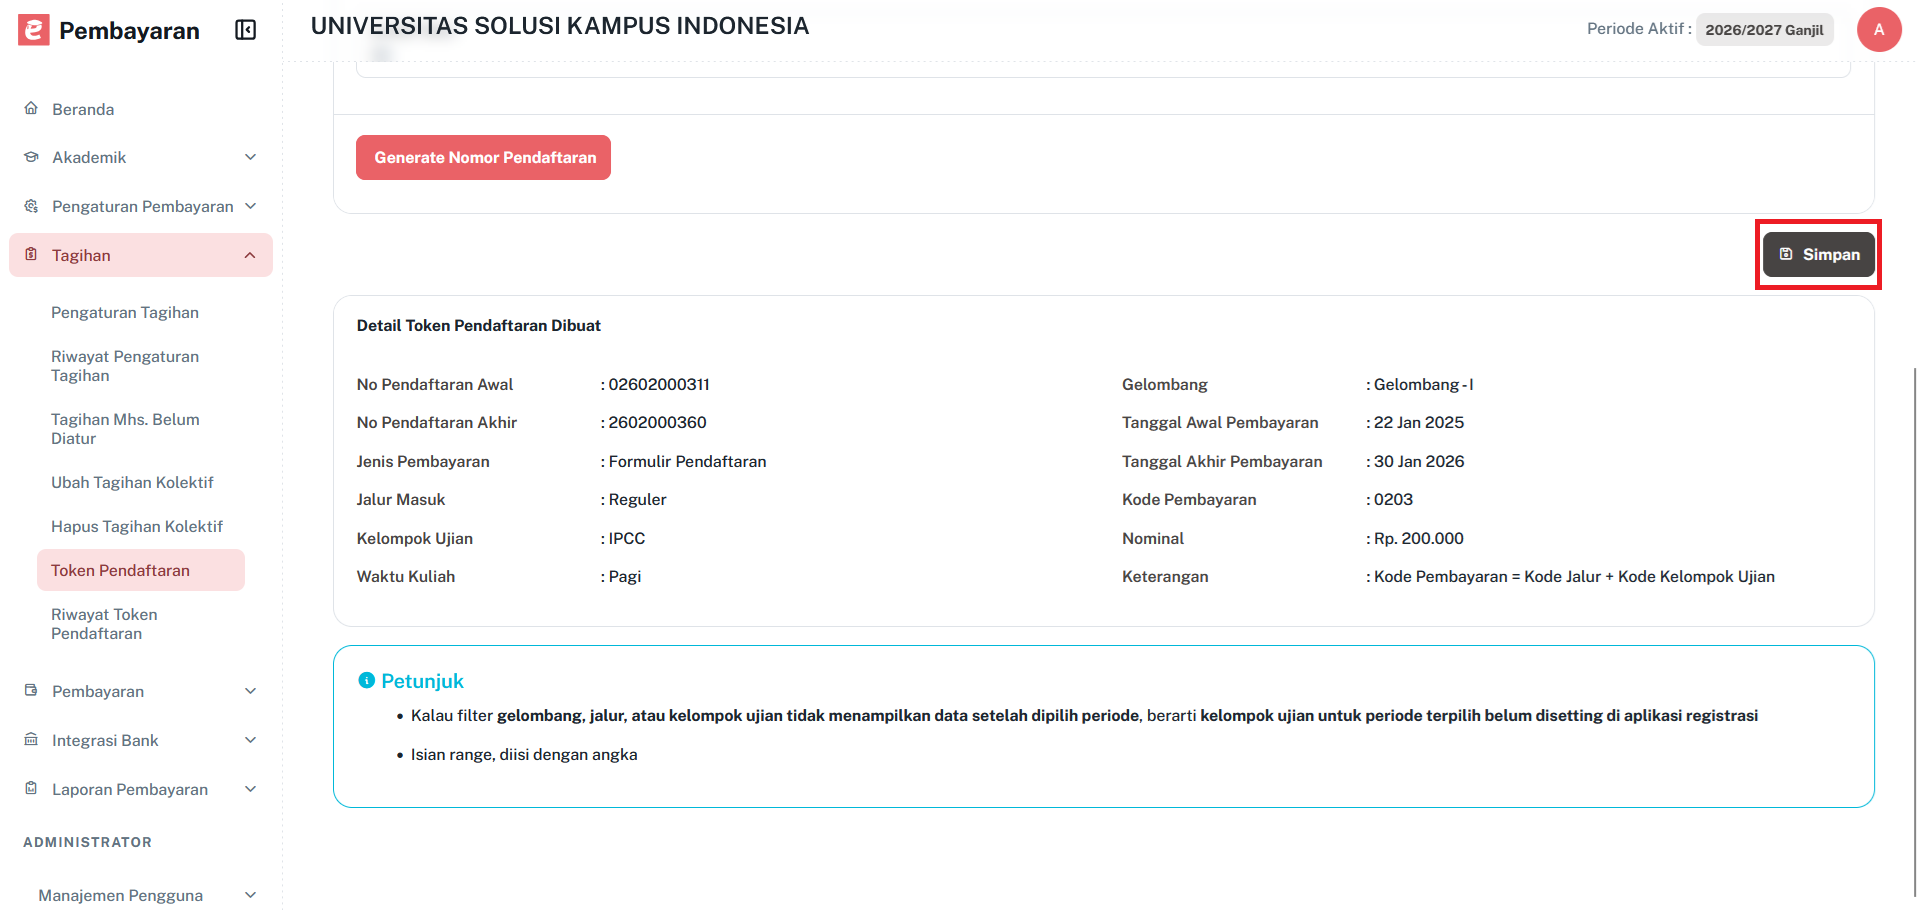
Task: Open Ubah Tagihan Kolektif item
Action: [x=132, y=482]
